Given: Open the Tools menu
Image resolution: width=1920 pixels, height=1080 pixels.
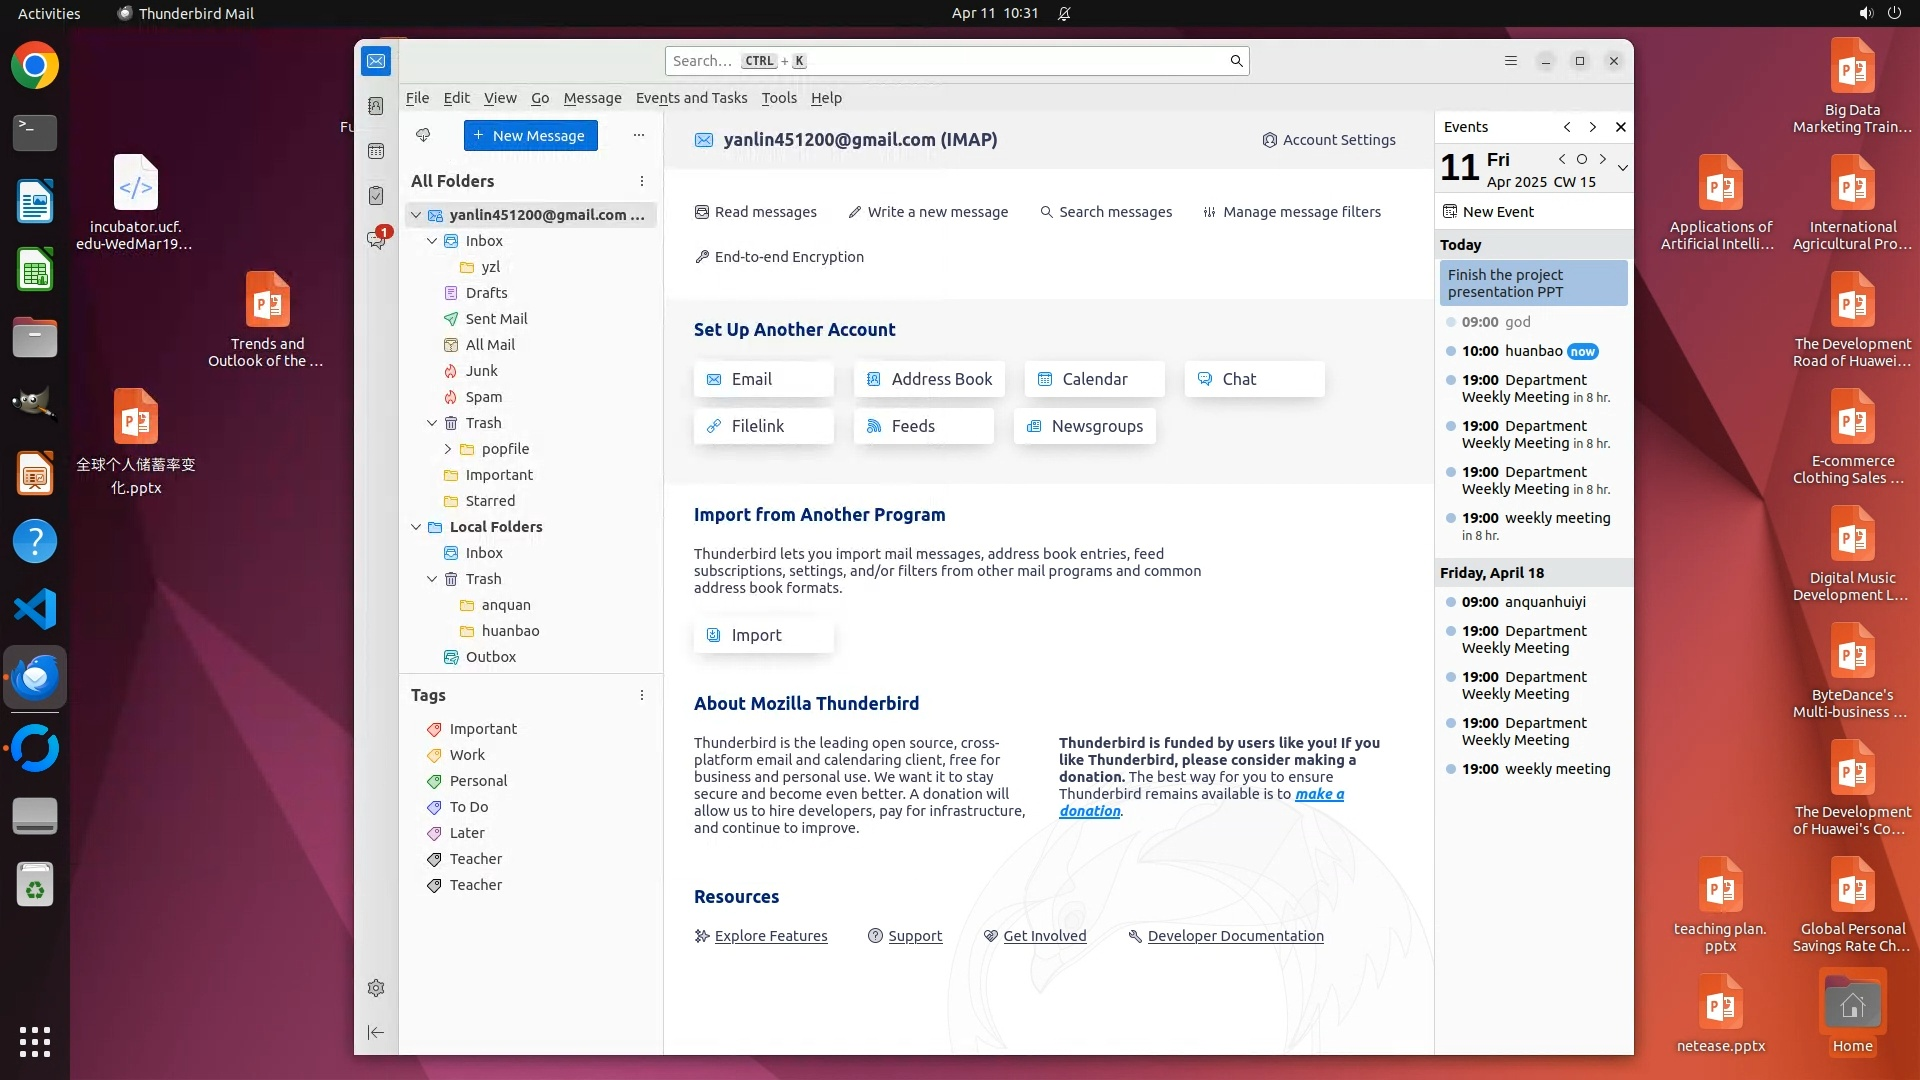Looking at the screenshot, I should pyautogui.click(x=778, y=98).
